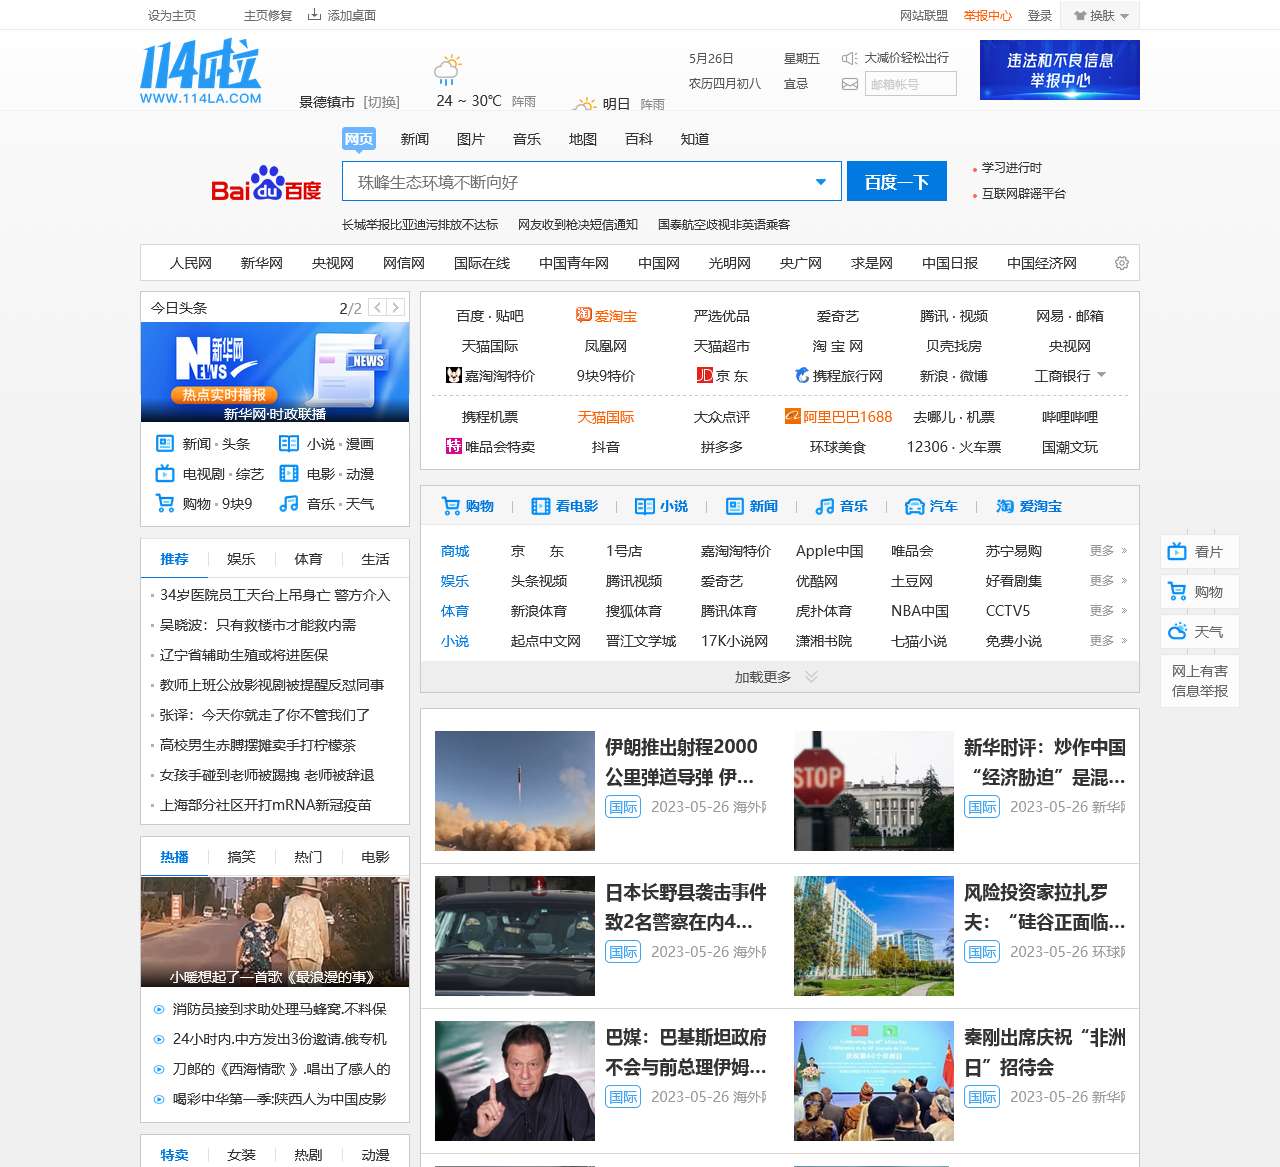The width and height of the screenshot is (1280, 1167).
Task: Click into Baidu search input field
Action: (x=580, y=182)
